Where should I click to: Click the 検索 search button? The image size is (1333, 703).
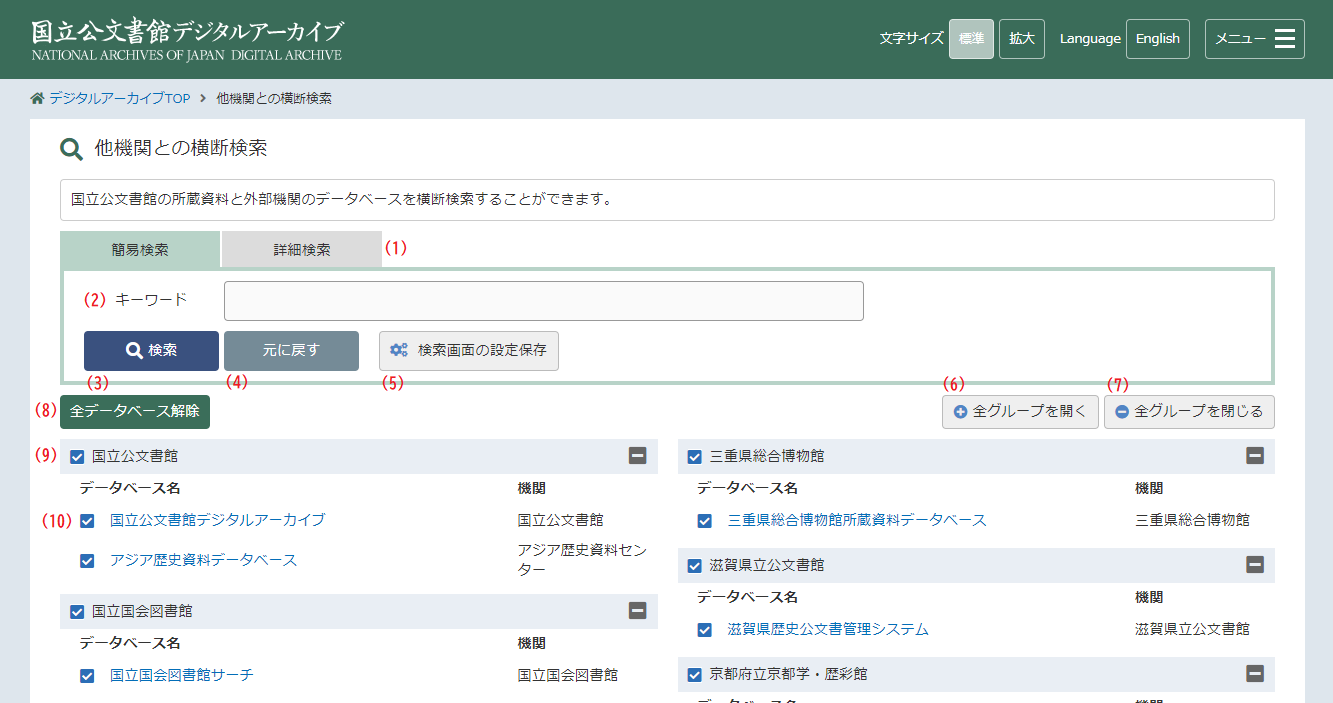(x=151, y=351)
